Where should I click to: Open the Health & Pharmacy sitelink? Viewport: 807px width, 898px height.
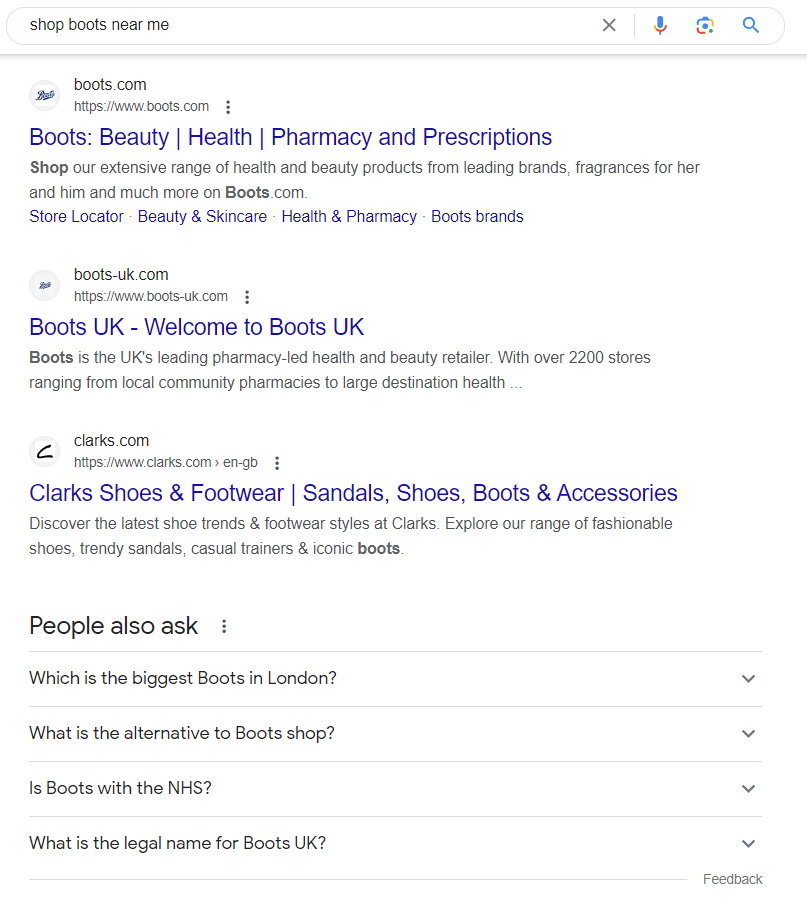[x=349, y=216]
